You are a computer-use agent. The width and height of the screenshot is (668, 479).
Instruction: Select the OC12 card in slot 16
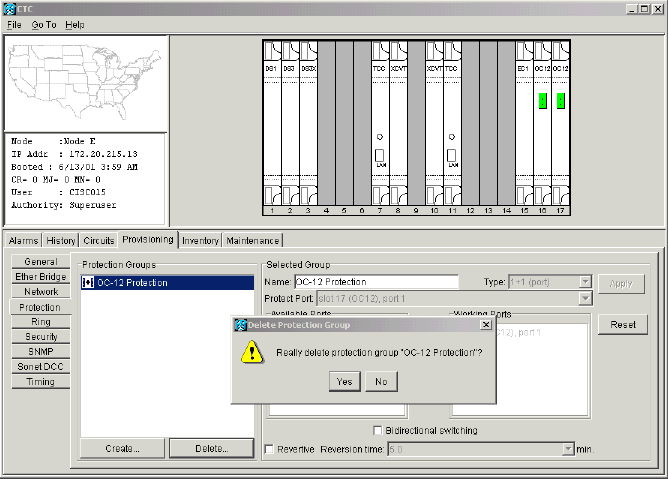(542, 124)
